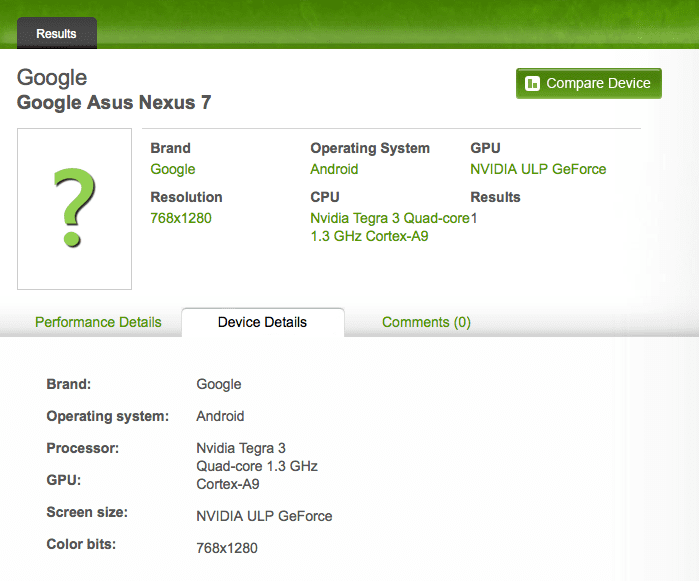Click the Processor: label
This screenshot has width=699, height=581.
[83, 448]
